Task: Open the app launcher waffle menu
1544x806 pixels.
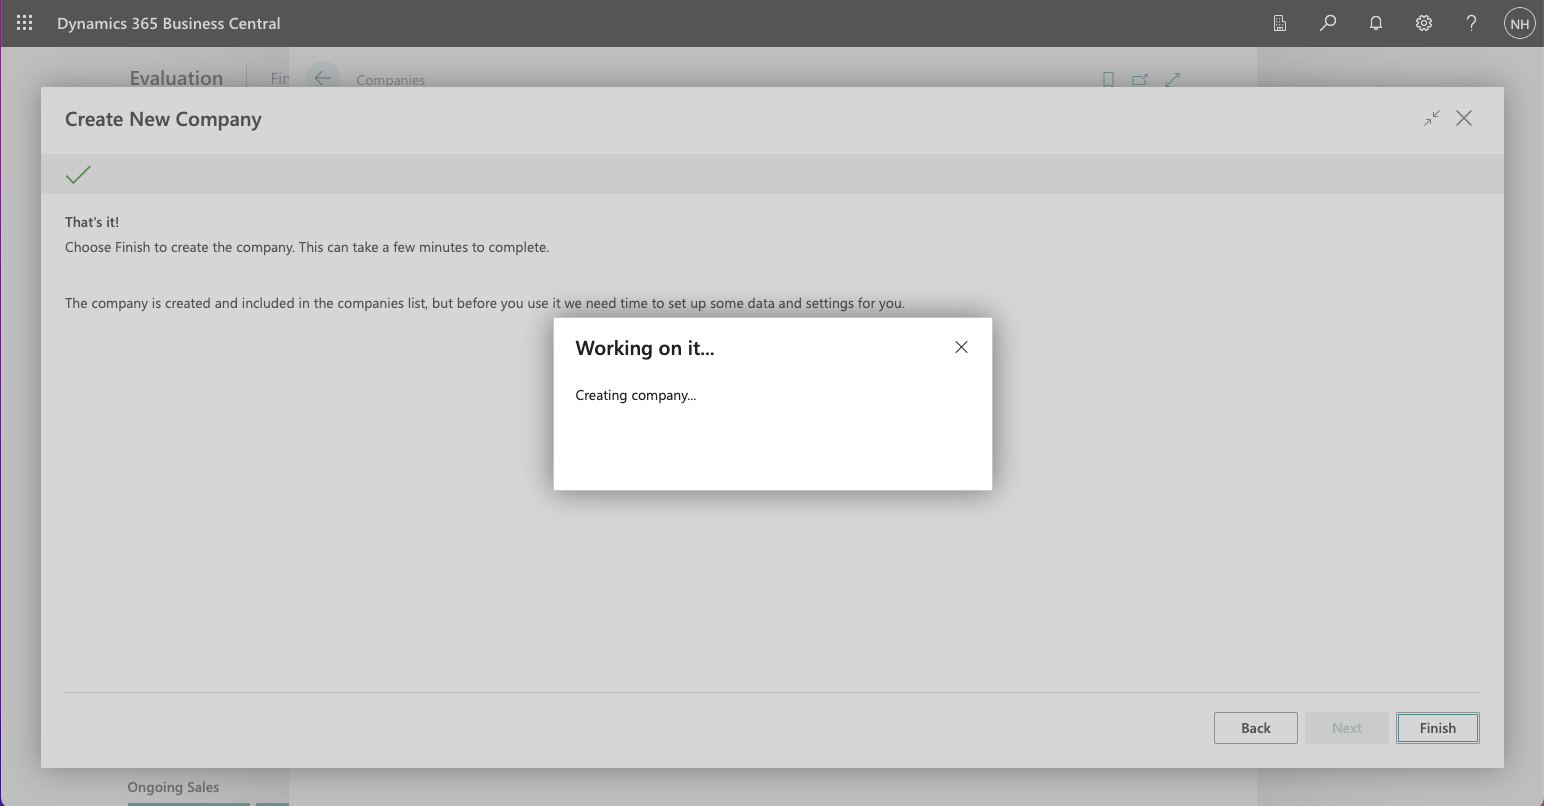Action: [25, 23]
